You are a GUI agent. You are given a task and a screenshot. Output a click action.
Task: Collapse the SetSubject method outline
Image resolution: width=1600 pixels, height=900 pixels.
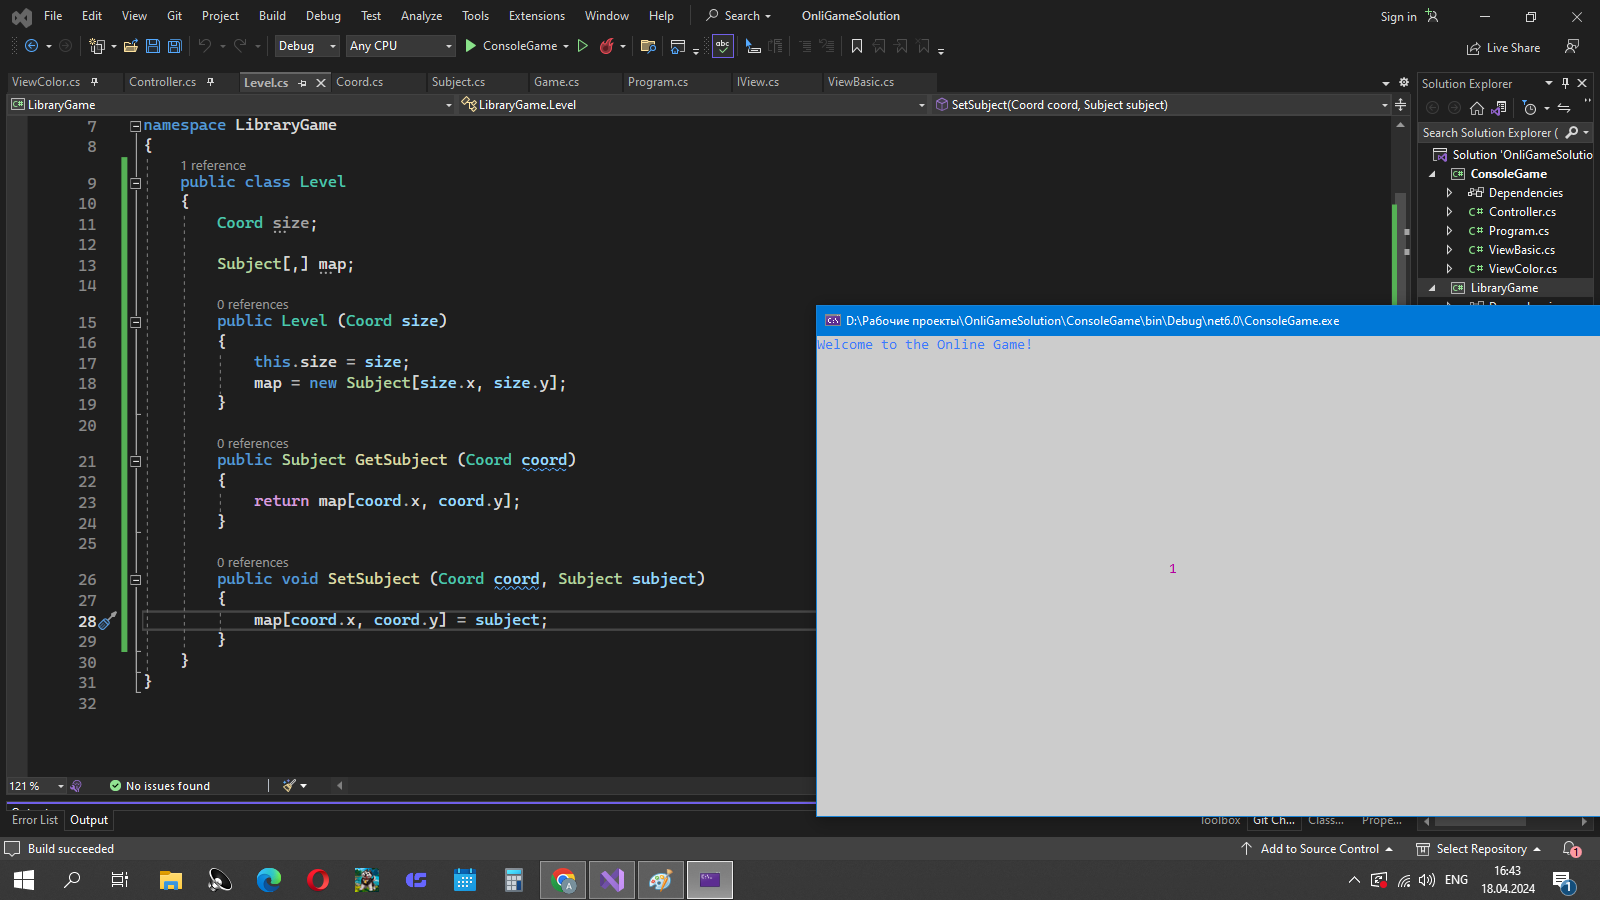[135, 580]
